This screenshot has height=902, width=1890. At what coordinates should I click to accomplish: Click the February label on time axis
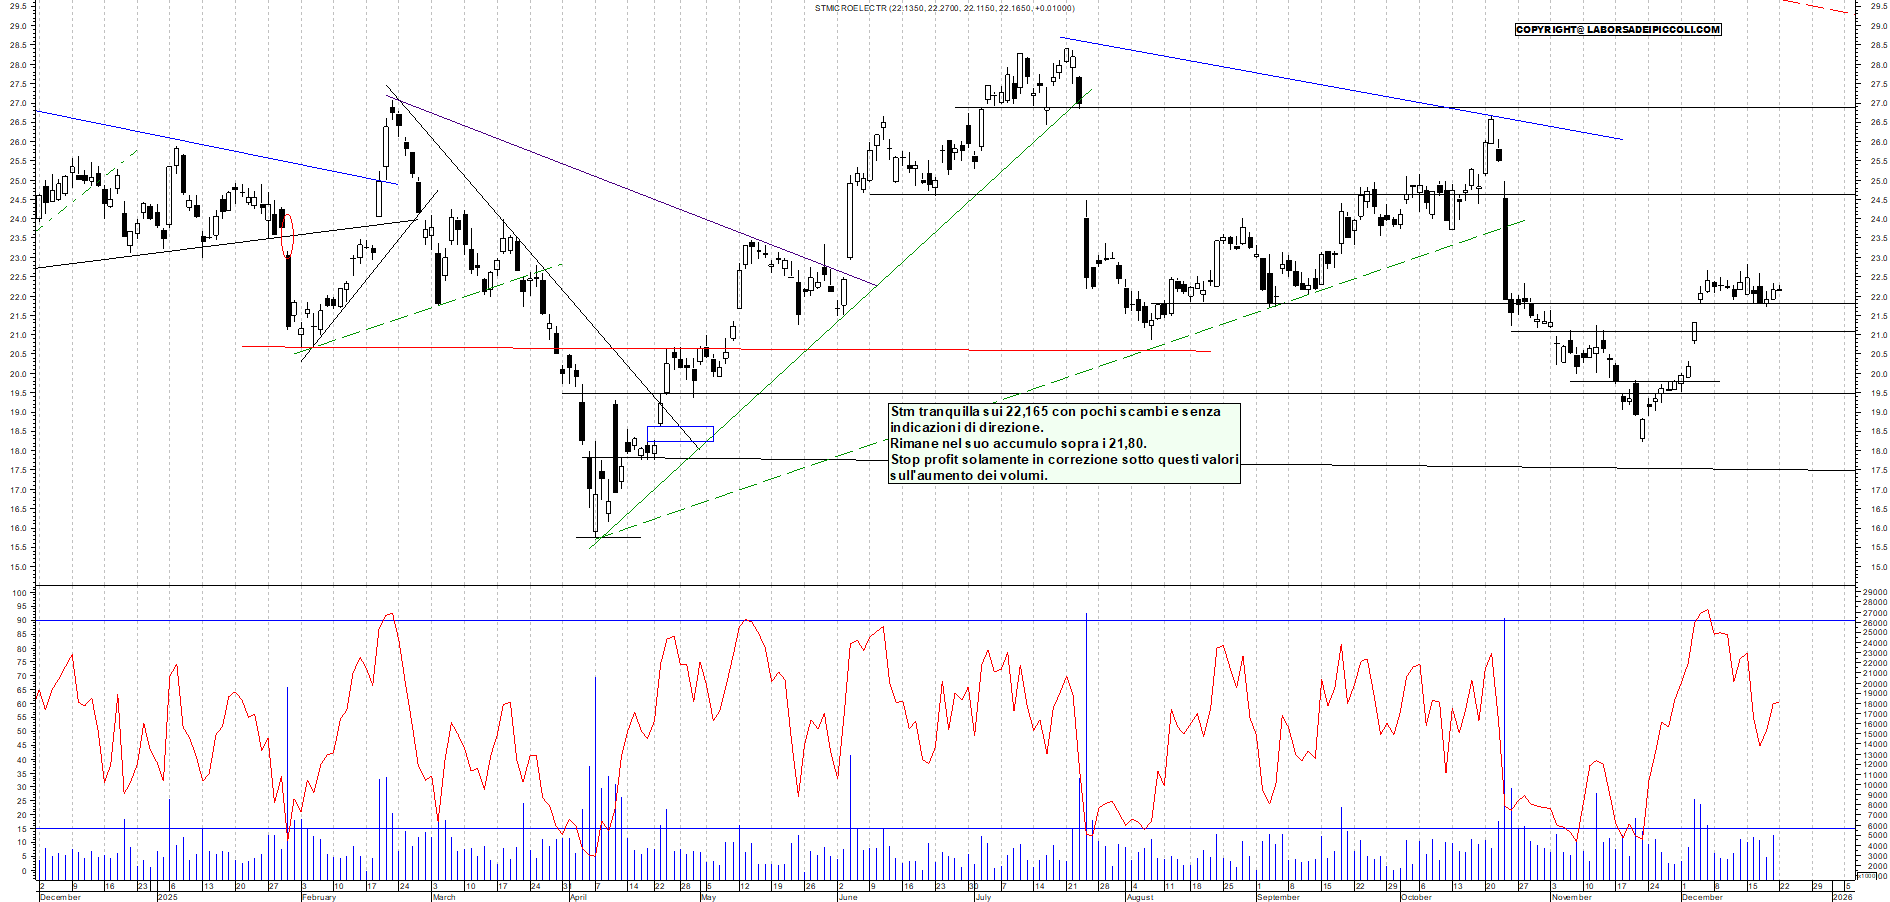coord(319,897)
